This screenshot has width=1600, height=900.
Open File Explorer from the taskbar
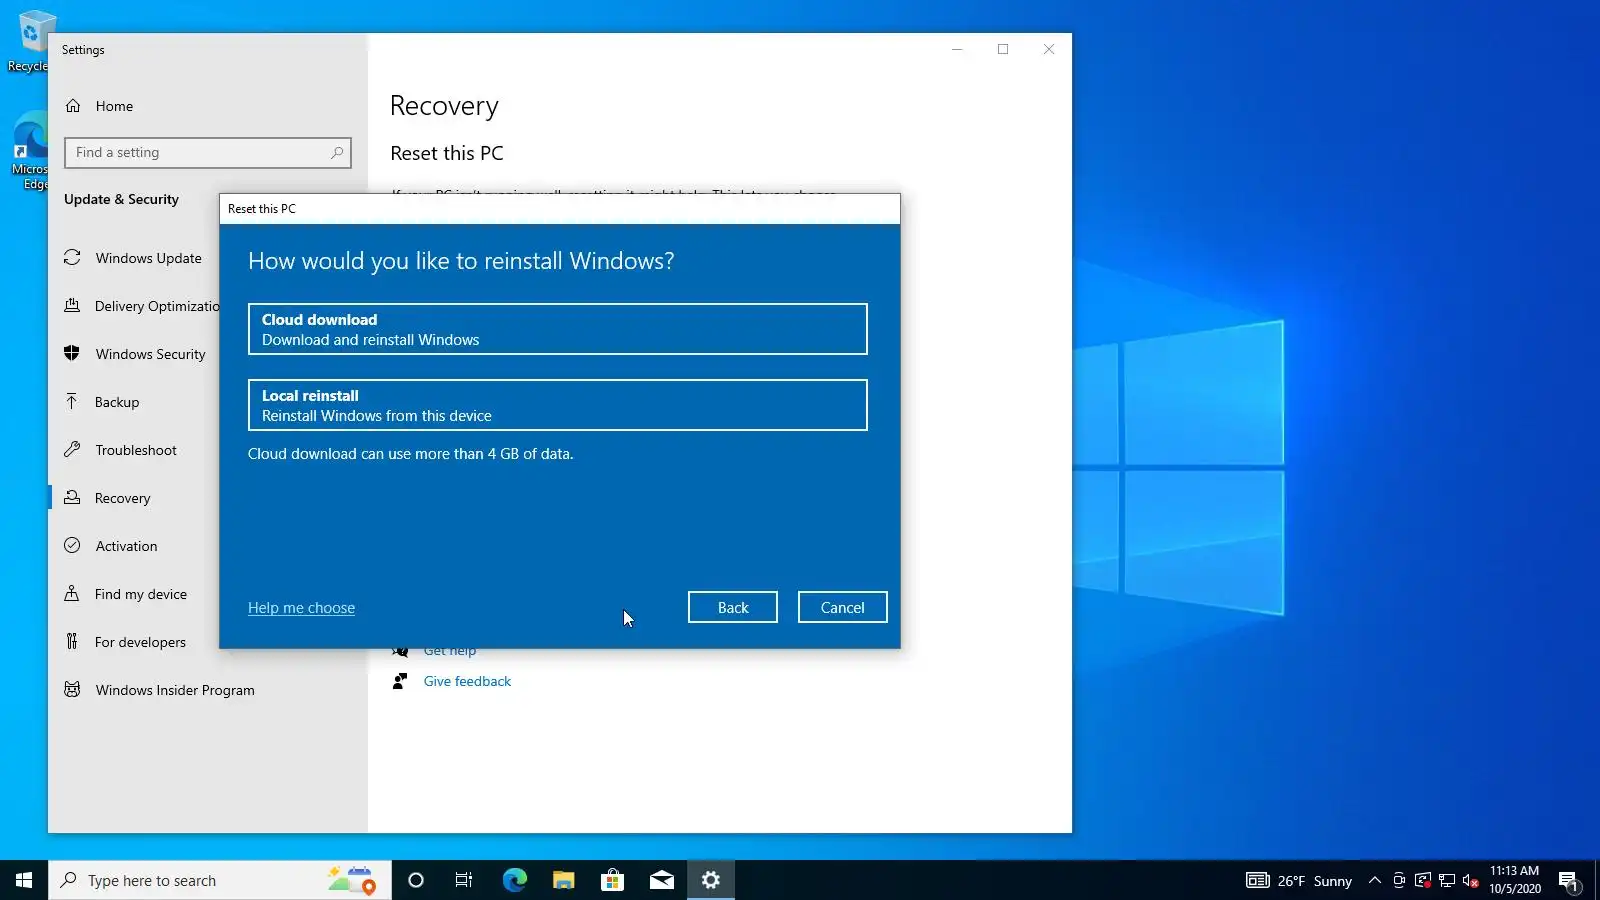coord(563,880)
